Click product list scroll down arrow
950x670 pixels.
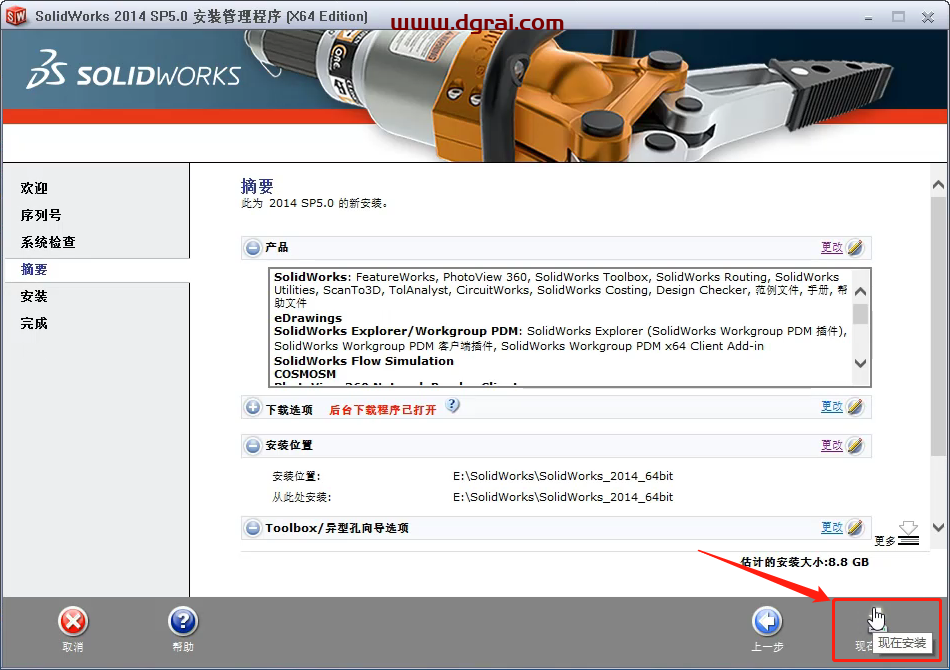click(x=860, y=363)
